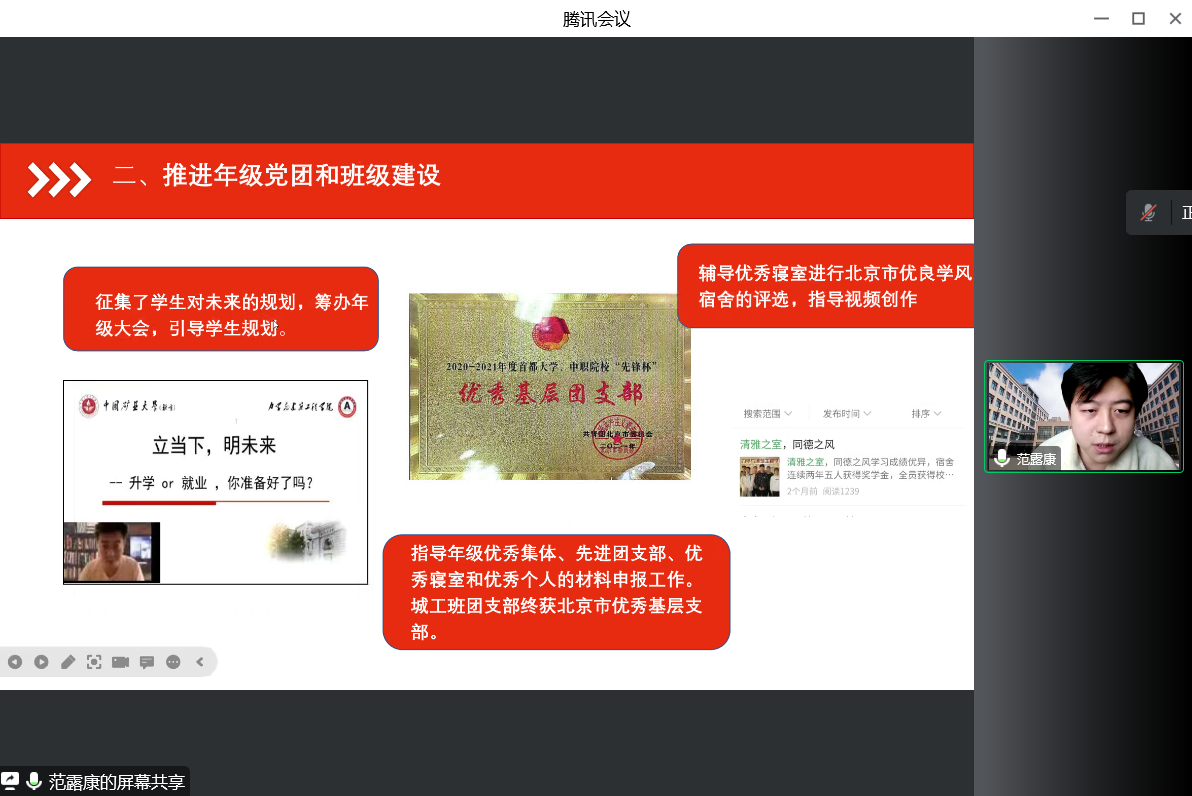1192x796 pixels.
Task: Select the pen annotation tool
Action: tap(68, 662)
